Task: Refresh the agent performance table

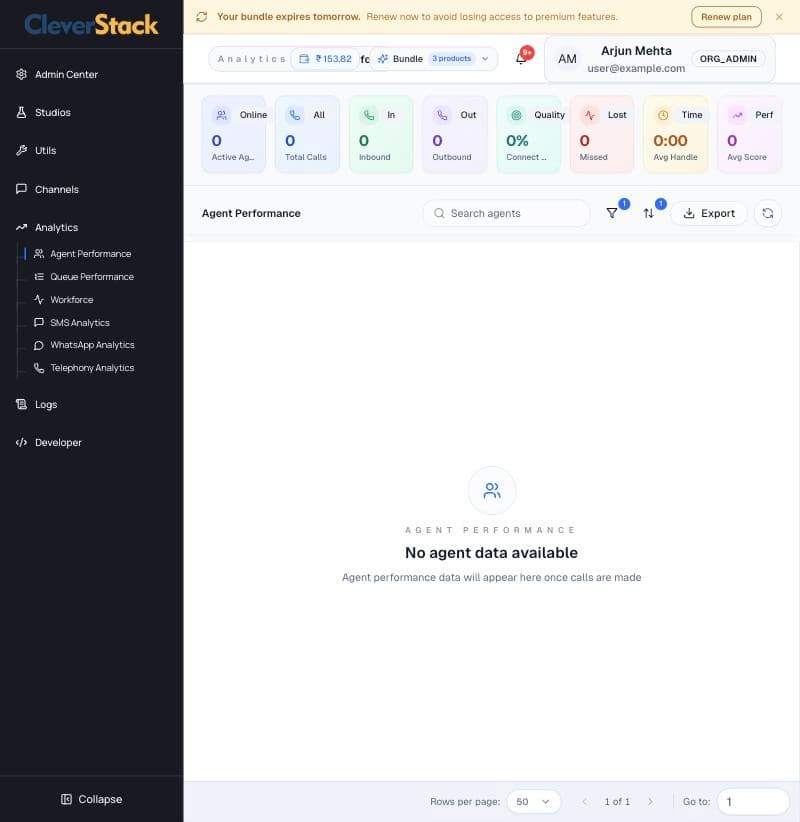Action: coord(767,213)
